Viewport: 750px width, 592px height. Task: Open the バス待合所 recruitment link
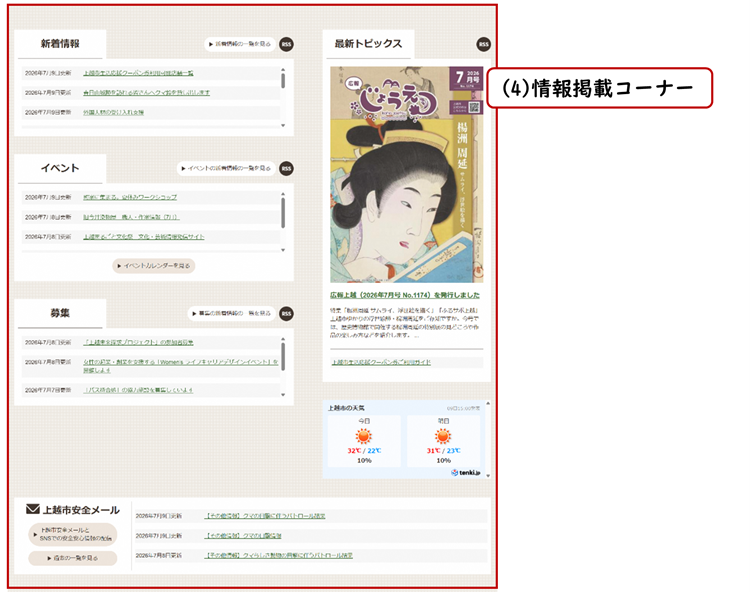pyautogui.click(x=138, y=390)
